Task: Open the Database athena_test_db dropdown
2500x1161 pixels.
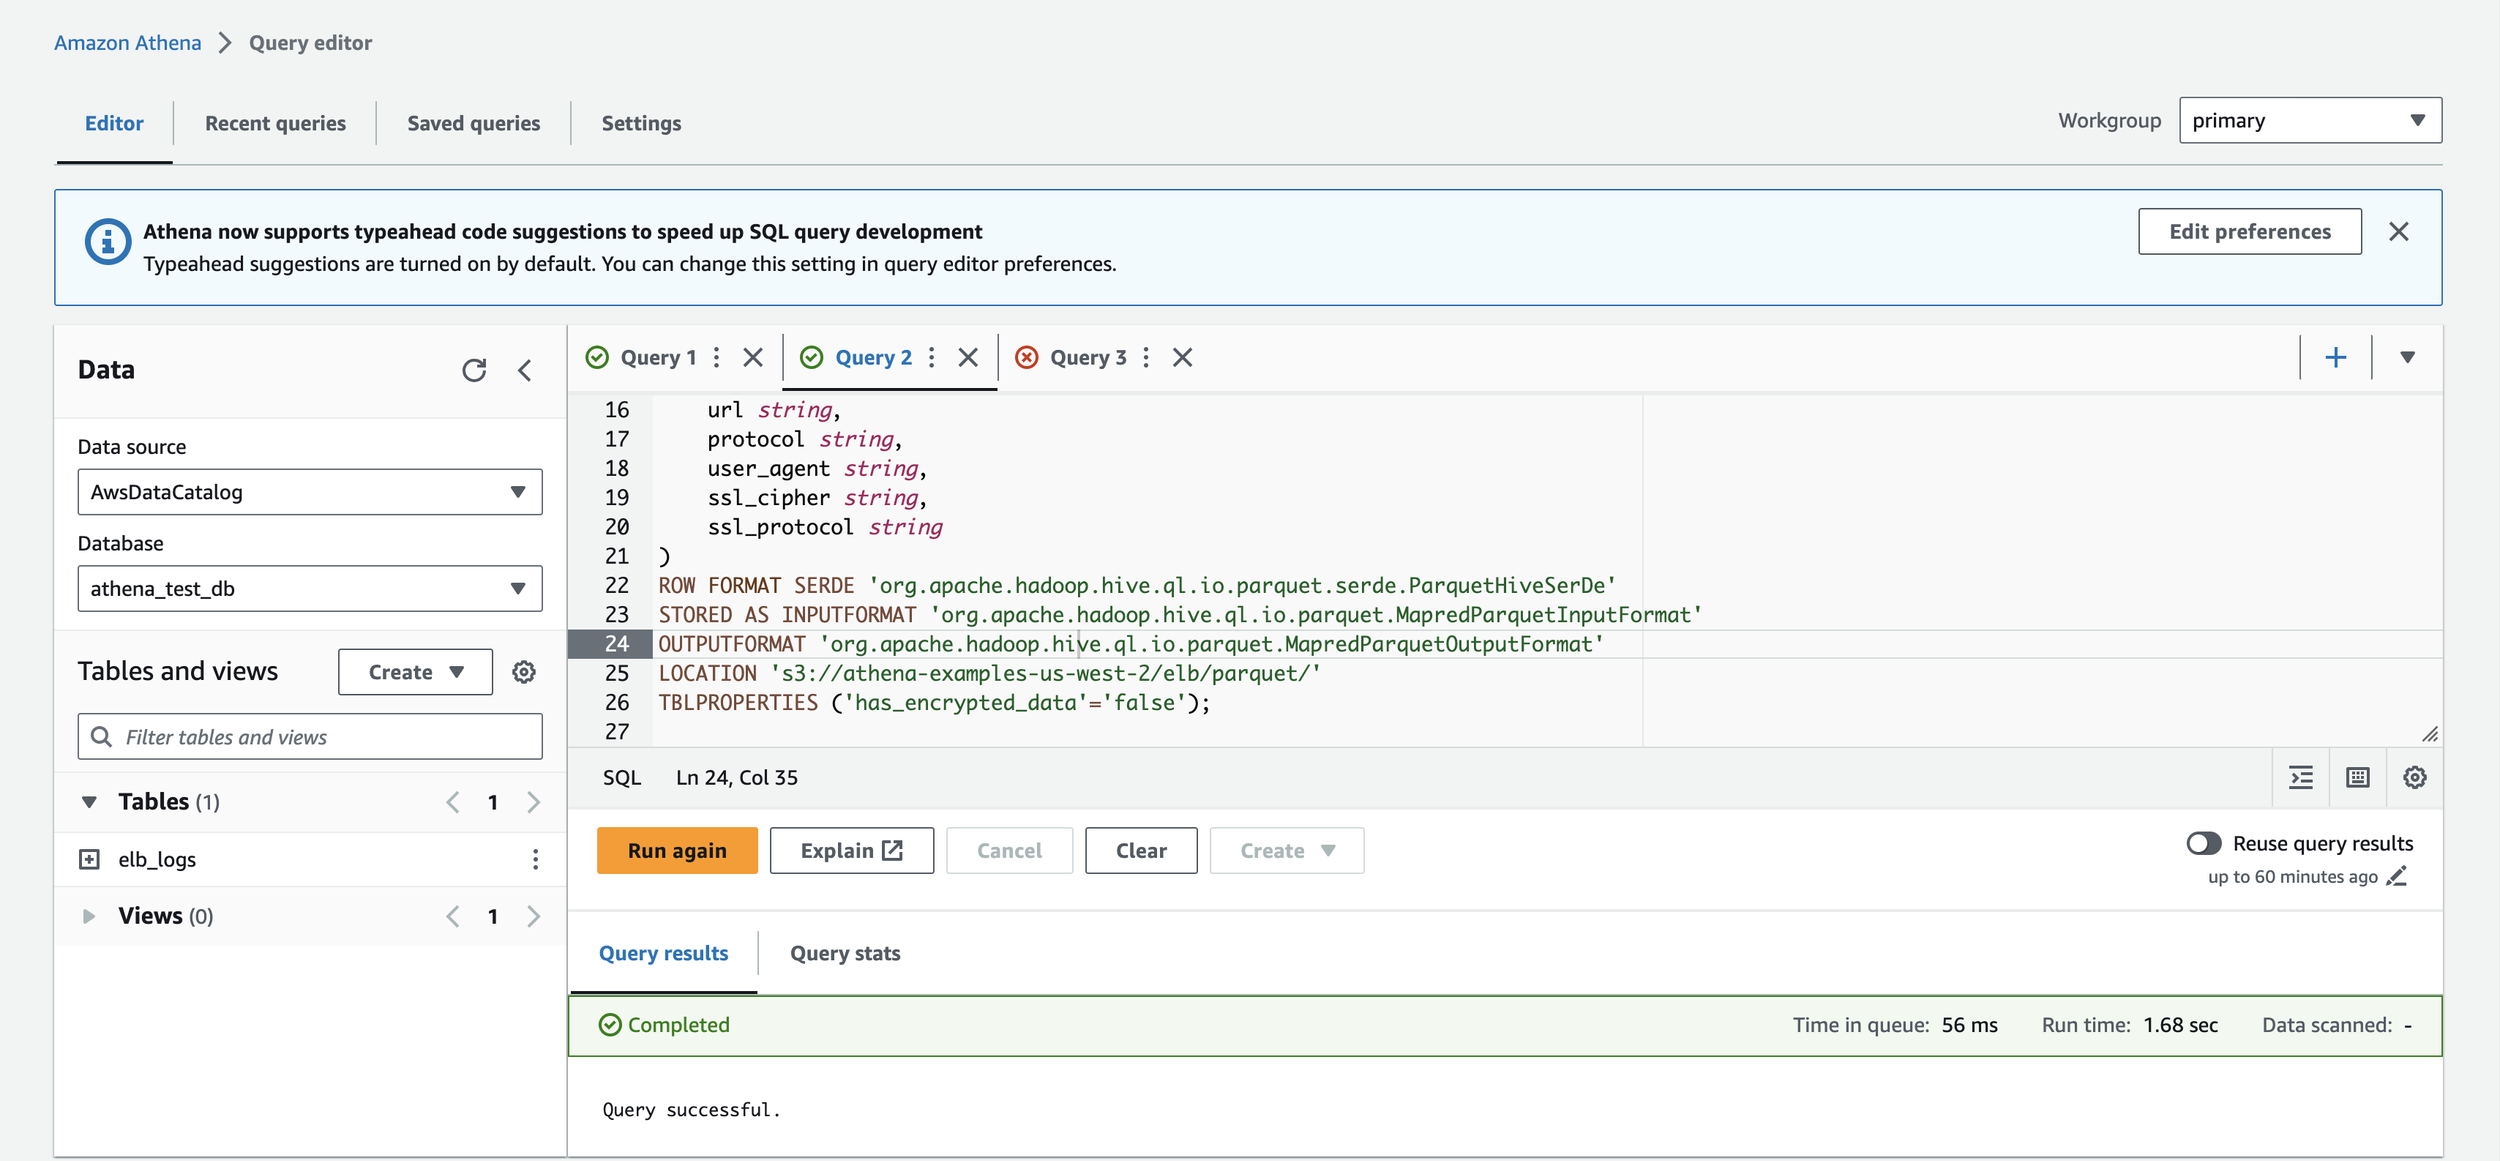Action: click(x=310, y=588)
